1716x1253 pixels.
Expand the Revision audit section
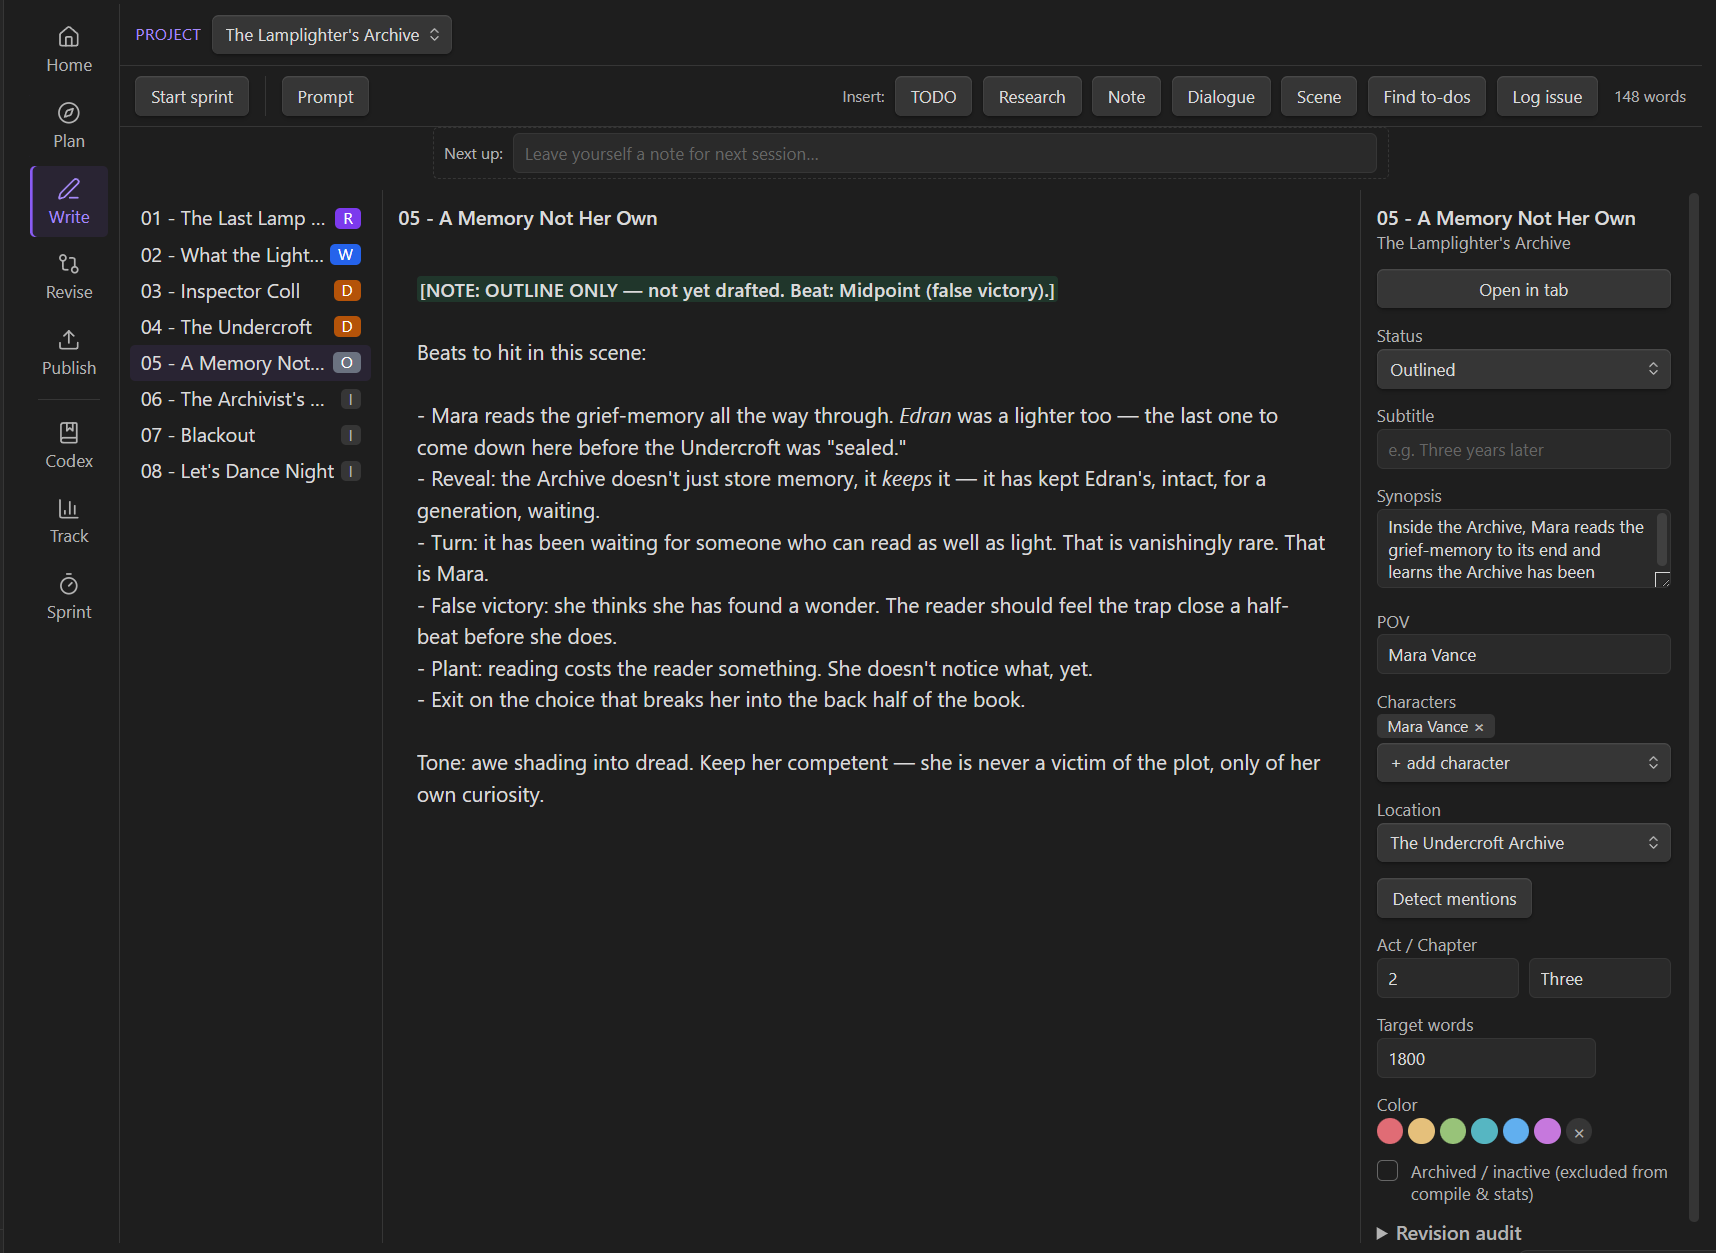point(1450,1233)
